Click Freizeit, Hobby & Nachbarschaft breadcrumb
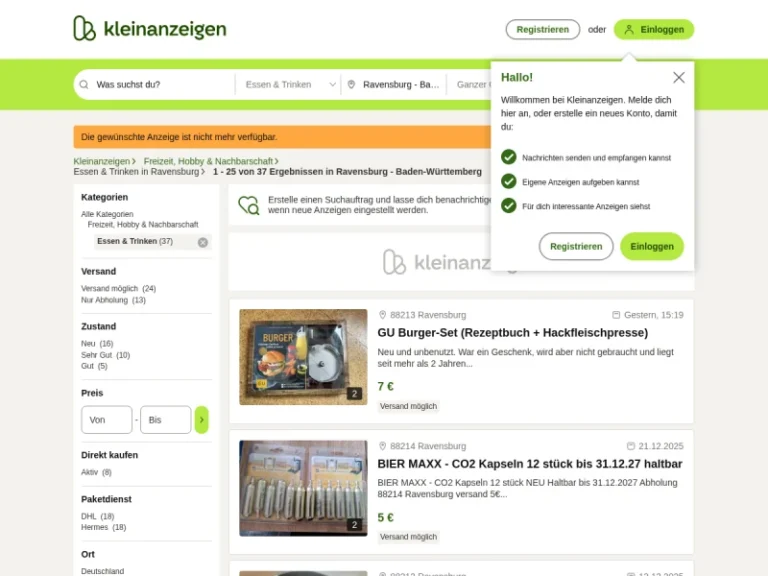The width and height of the screenshot is (768, 576). [x=208, y=161]
